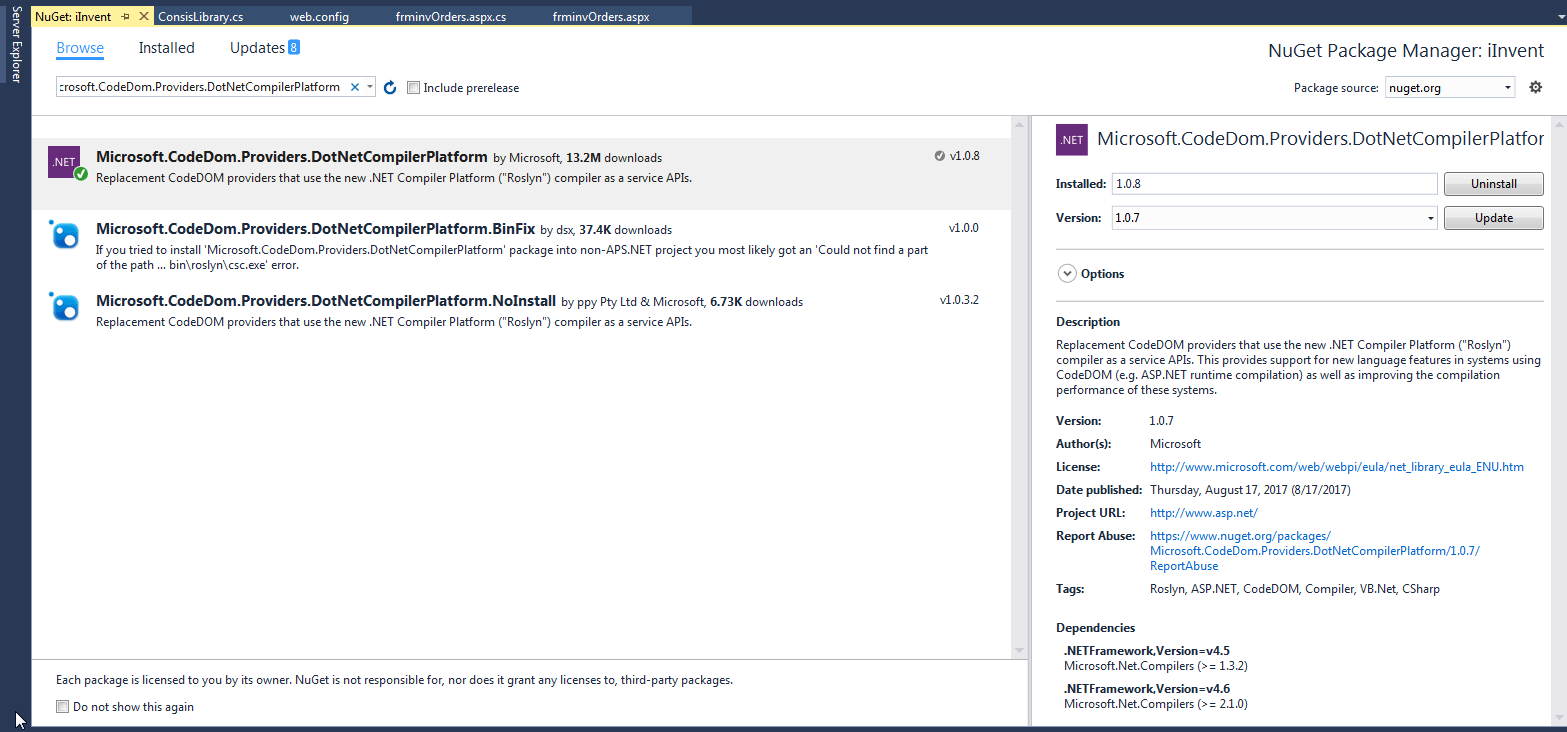Click the date published Thursday, August 17, 2017
The width and height of the screenshot is (1567, 732).
[x=1250, y=490]
